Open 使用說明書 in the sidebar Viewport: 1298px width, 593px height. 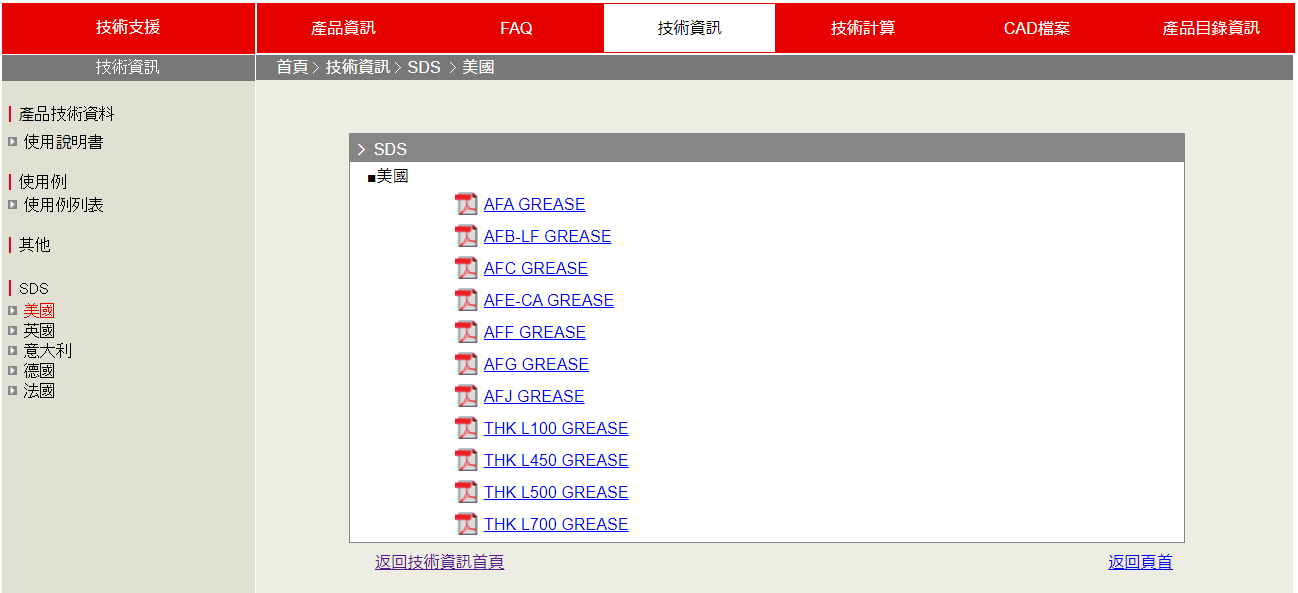(63, 142)
